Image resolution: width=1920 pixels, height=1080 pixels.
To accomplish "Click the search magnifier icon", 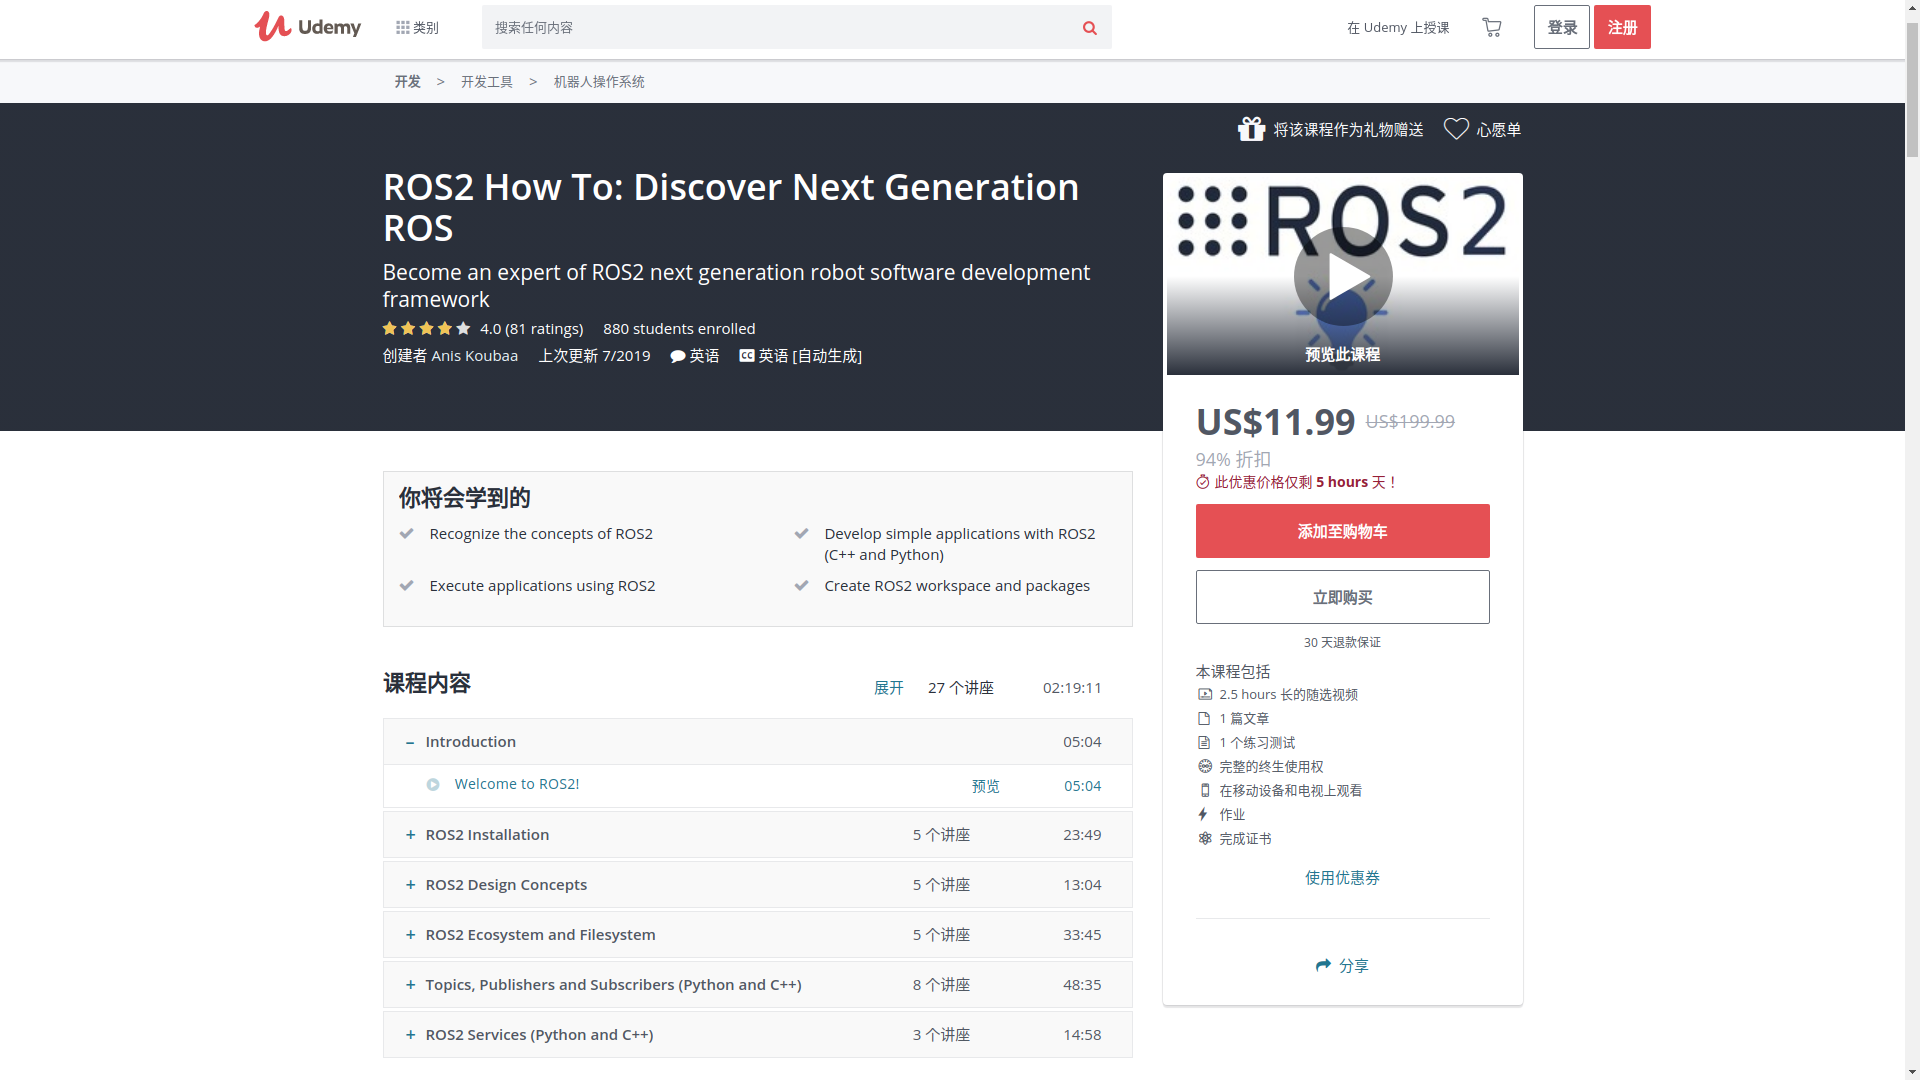I will pyautogui.click(x=1089, y=28).
